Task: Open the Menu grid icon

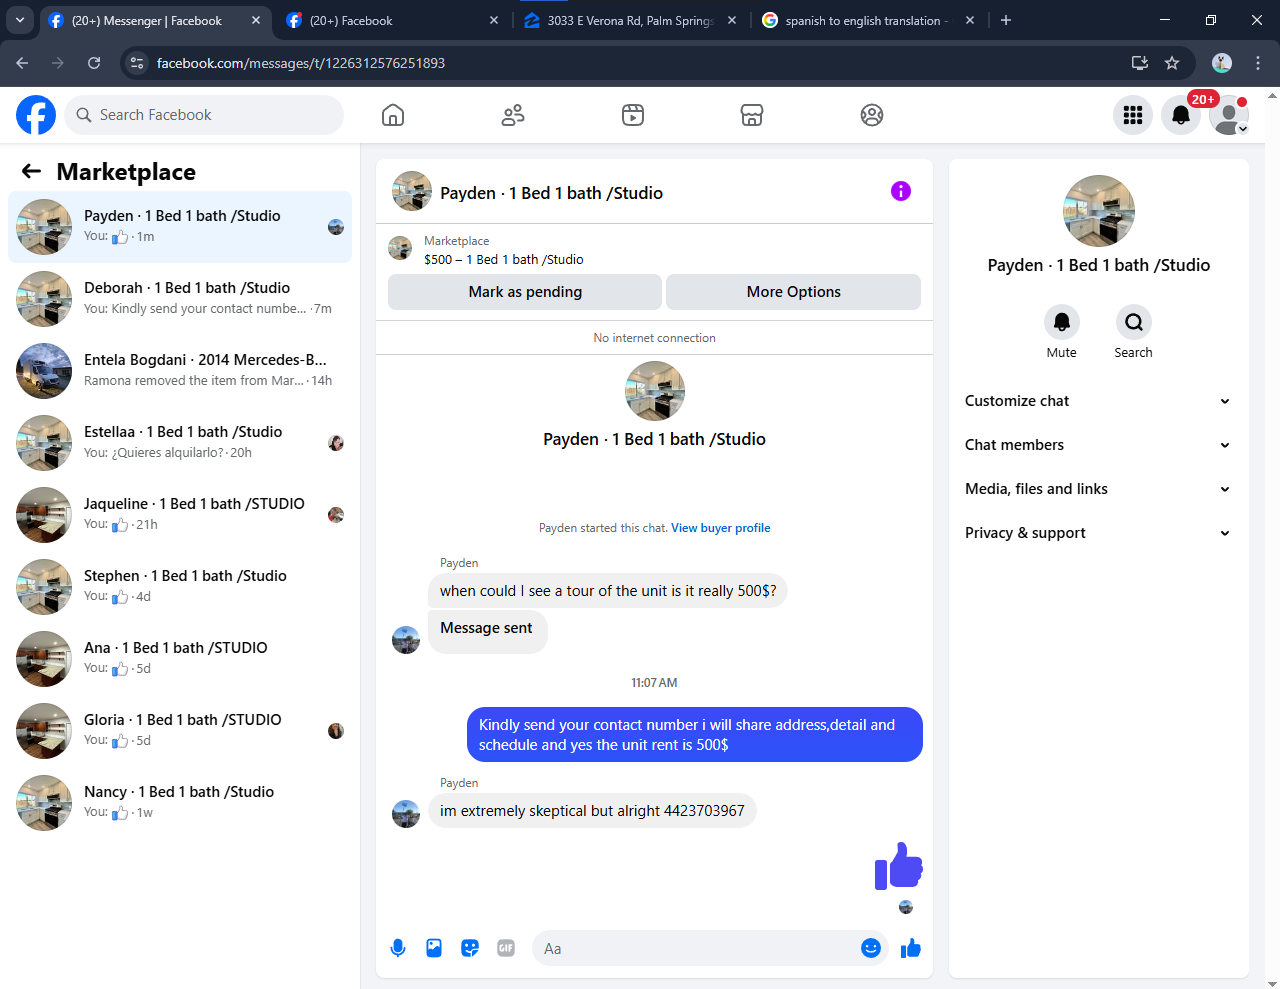Action: tap(1133, 115)
